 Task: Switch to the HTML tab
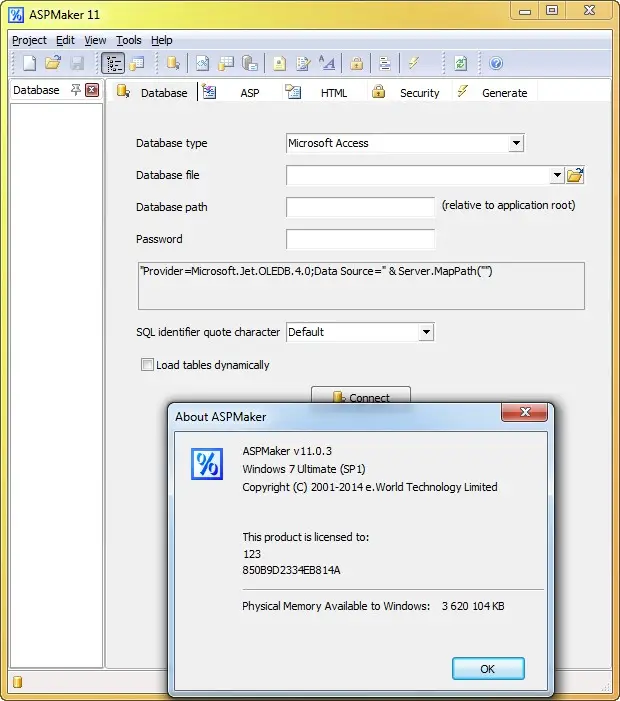tap(324, 93)
